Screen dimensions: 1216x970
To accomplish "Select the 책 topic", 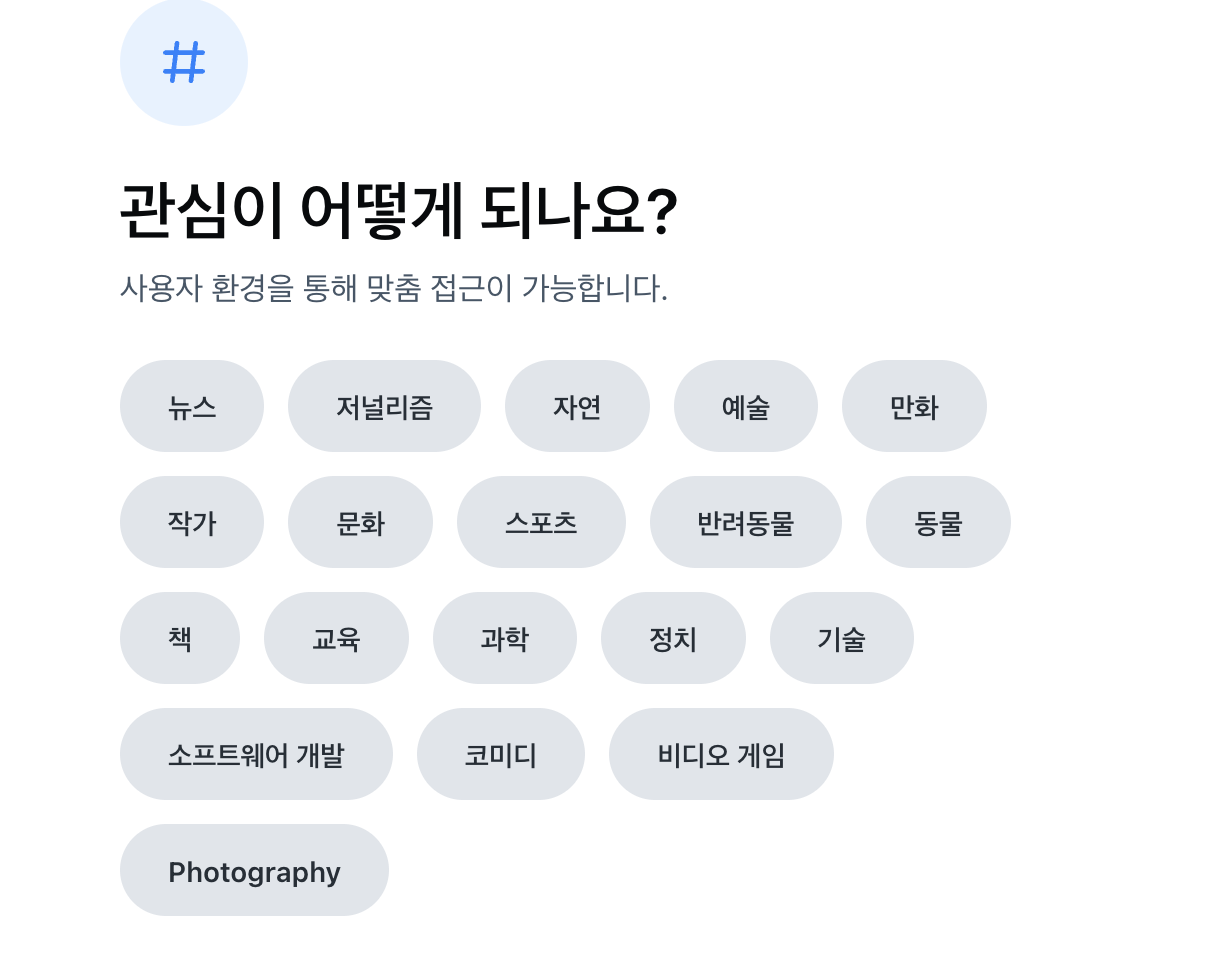I will pyautogui.click(x=180, y=638).
